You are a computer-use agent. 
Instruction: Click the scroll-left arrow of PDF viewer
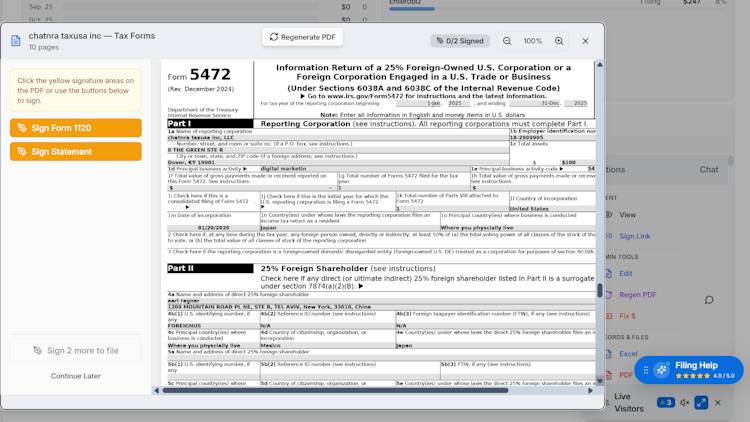pos(156,390)
